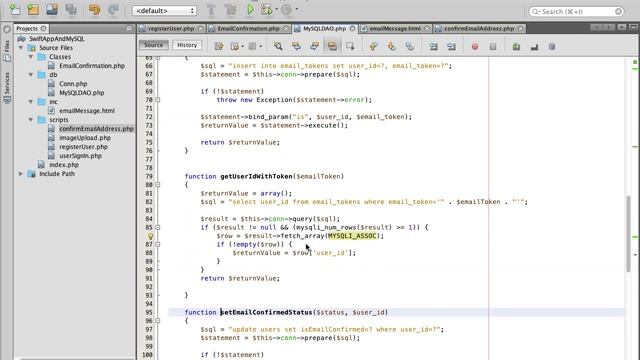Go to Previous Bookmark icon
This screenshot has width=640, height=360.
(373, 46)
